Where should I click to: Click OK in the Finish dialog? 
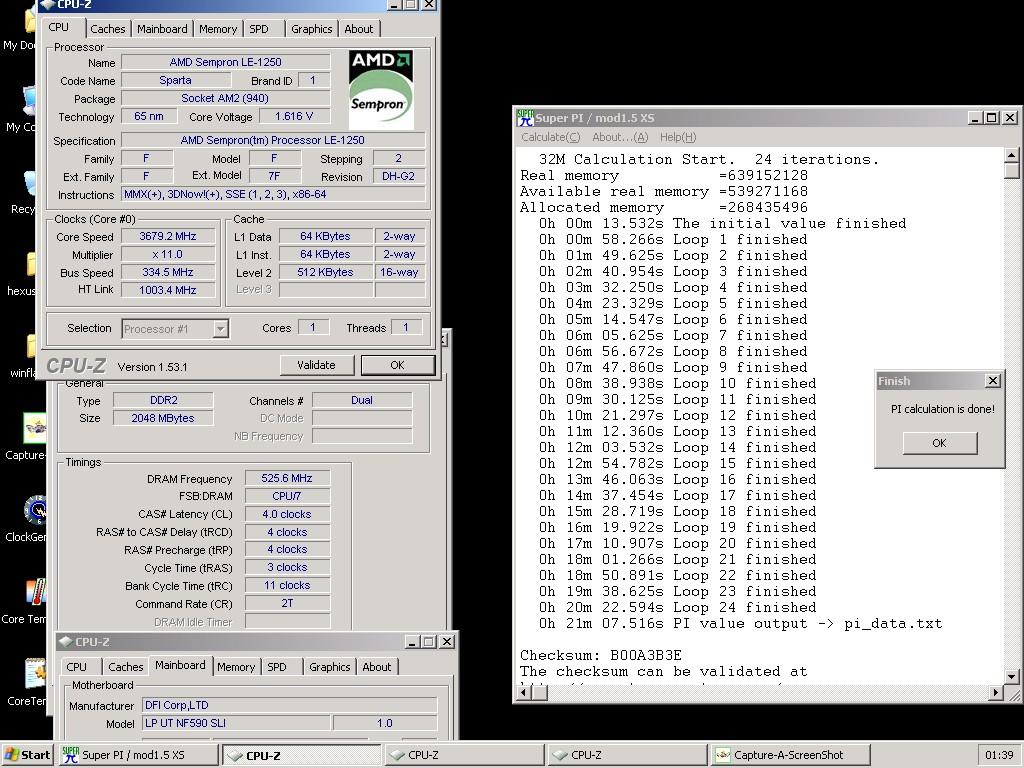940,443
